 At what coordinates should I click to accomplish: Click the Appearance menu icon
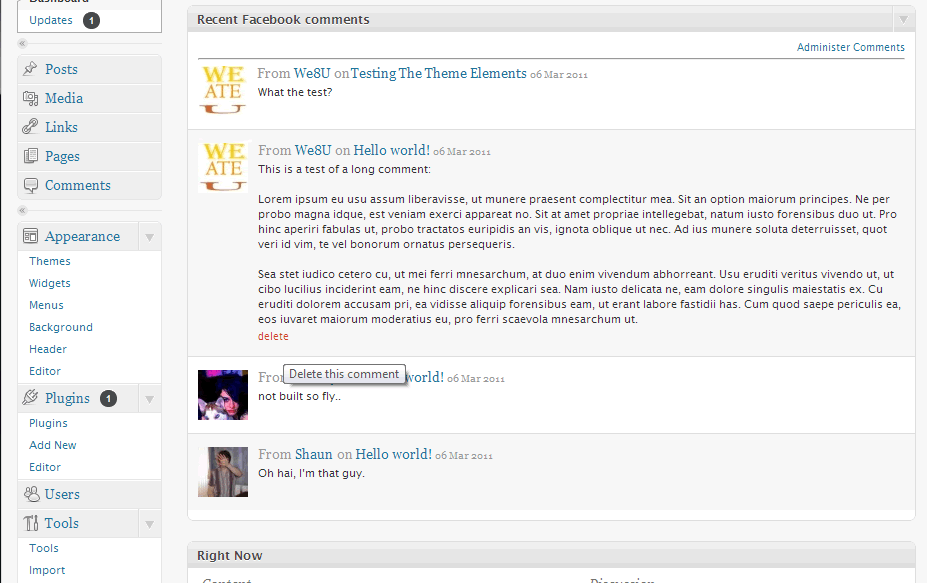[31, 237]
